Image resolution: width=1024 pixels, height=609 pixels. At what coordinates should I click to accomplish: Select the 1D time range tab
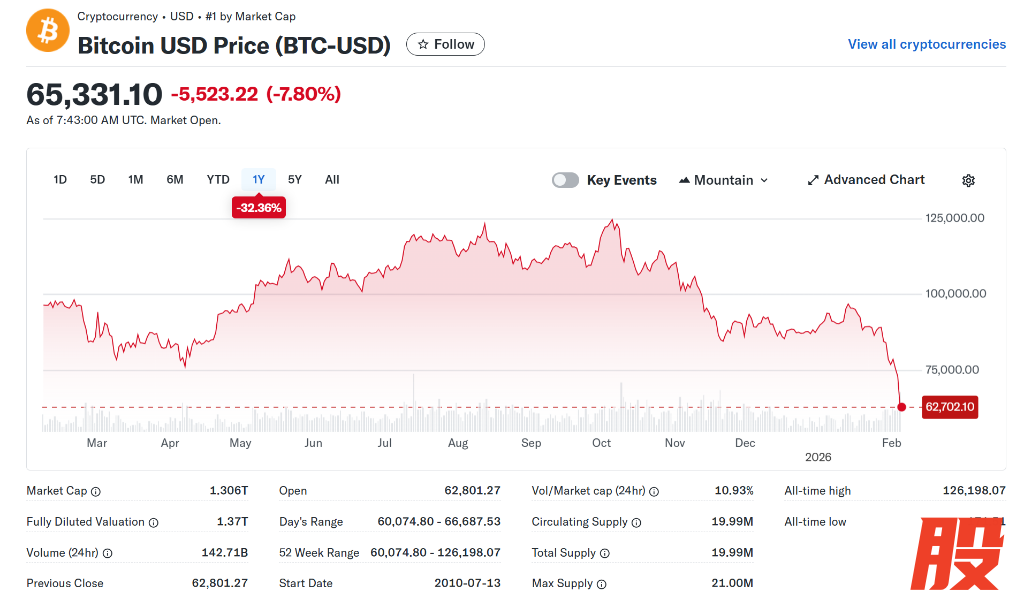[60, 180]
